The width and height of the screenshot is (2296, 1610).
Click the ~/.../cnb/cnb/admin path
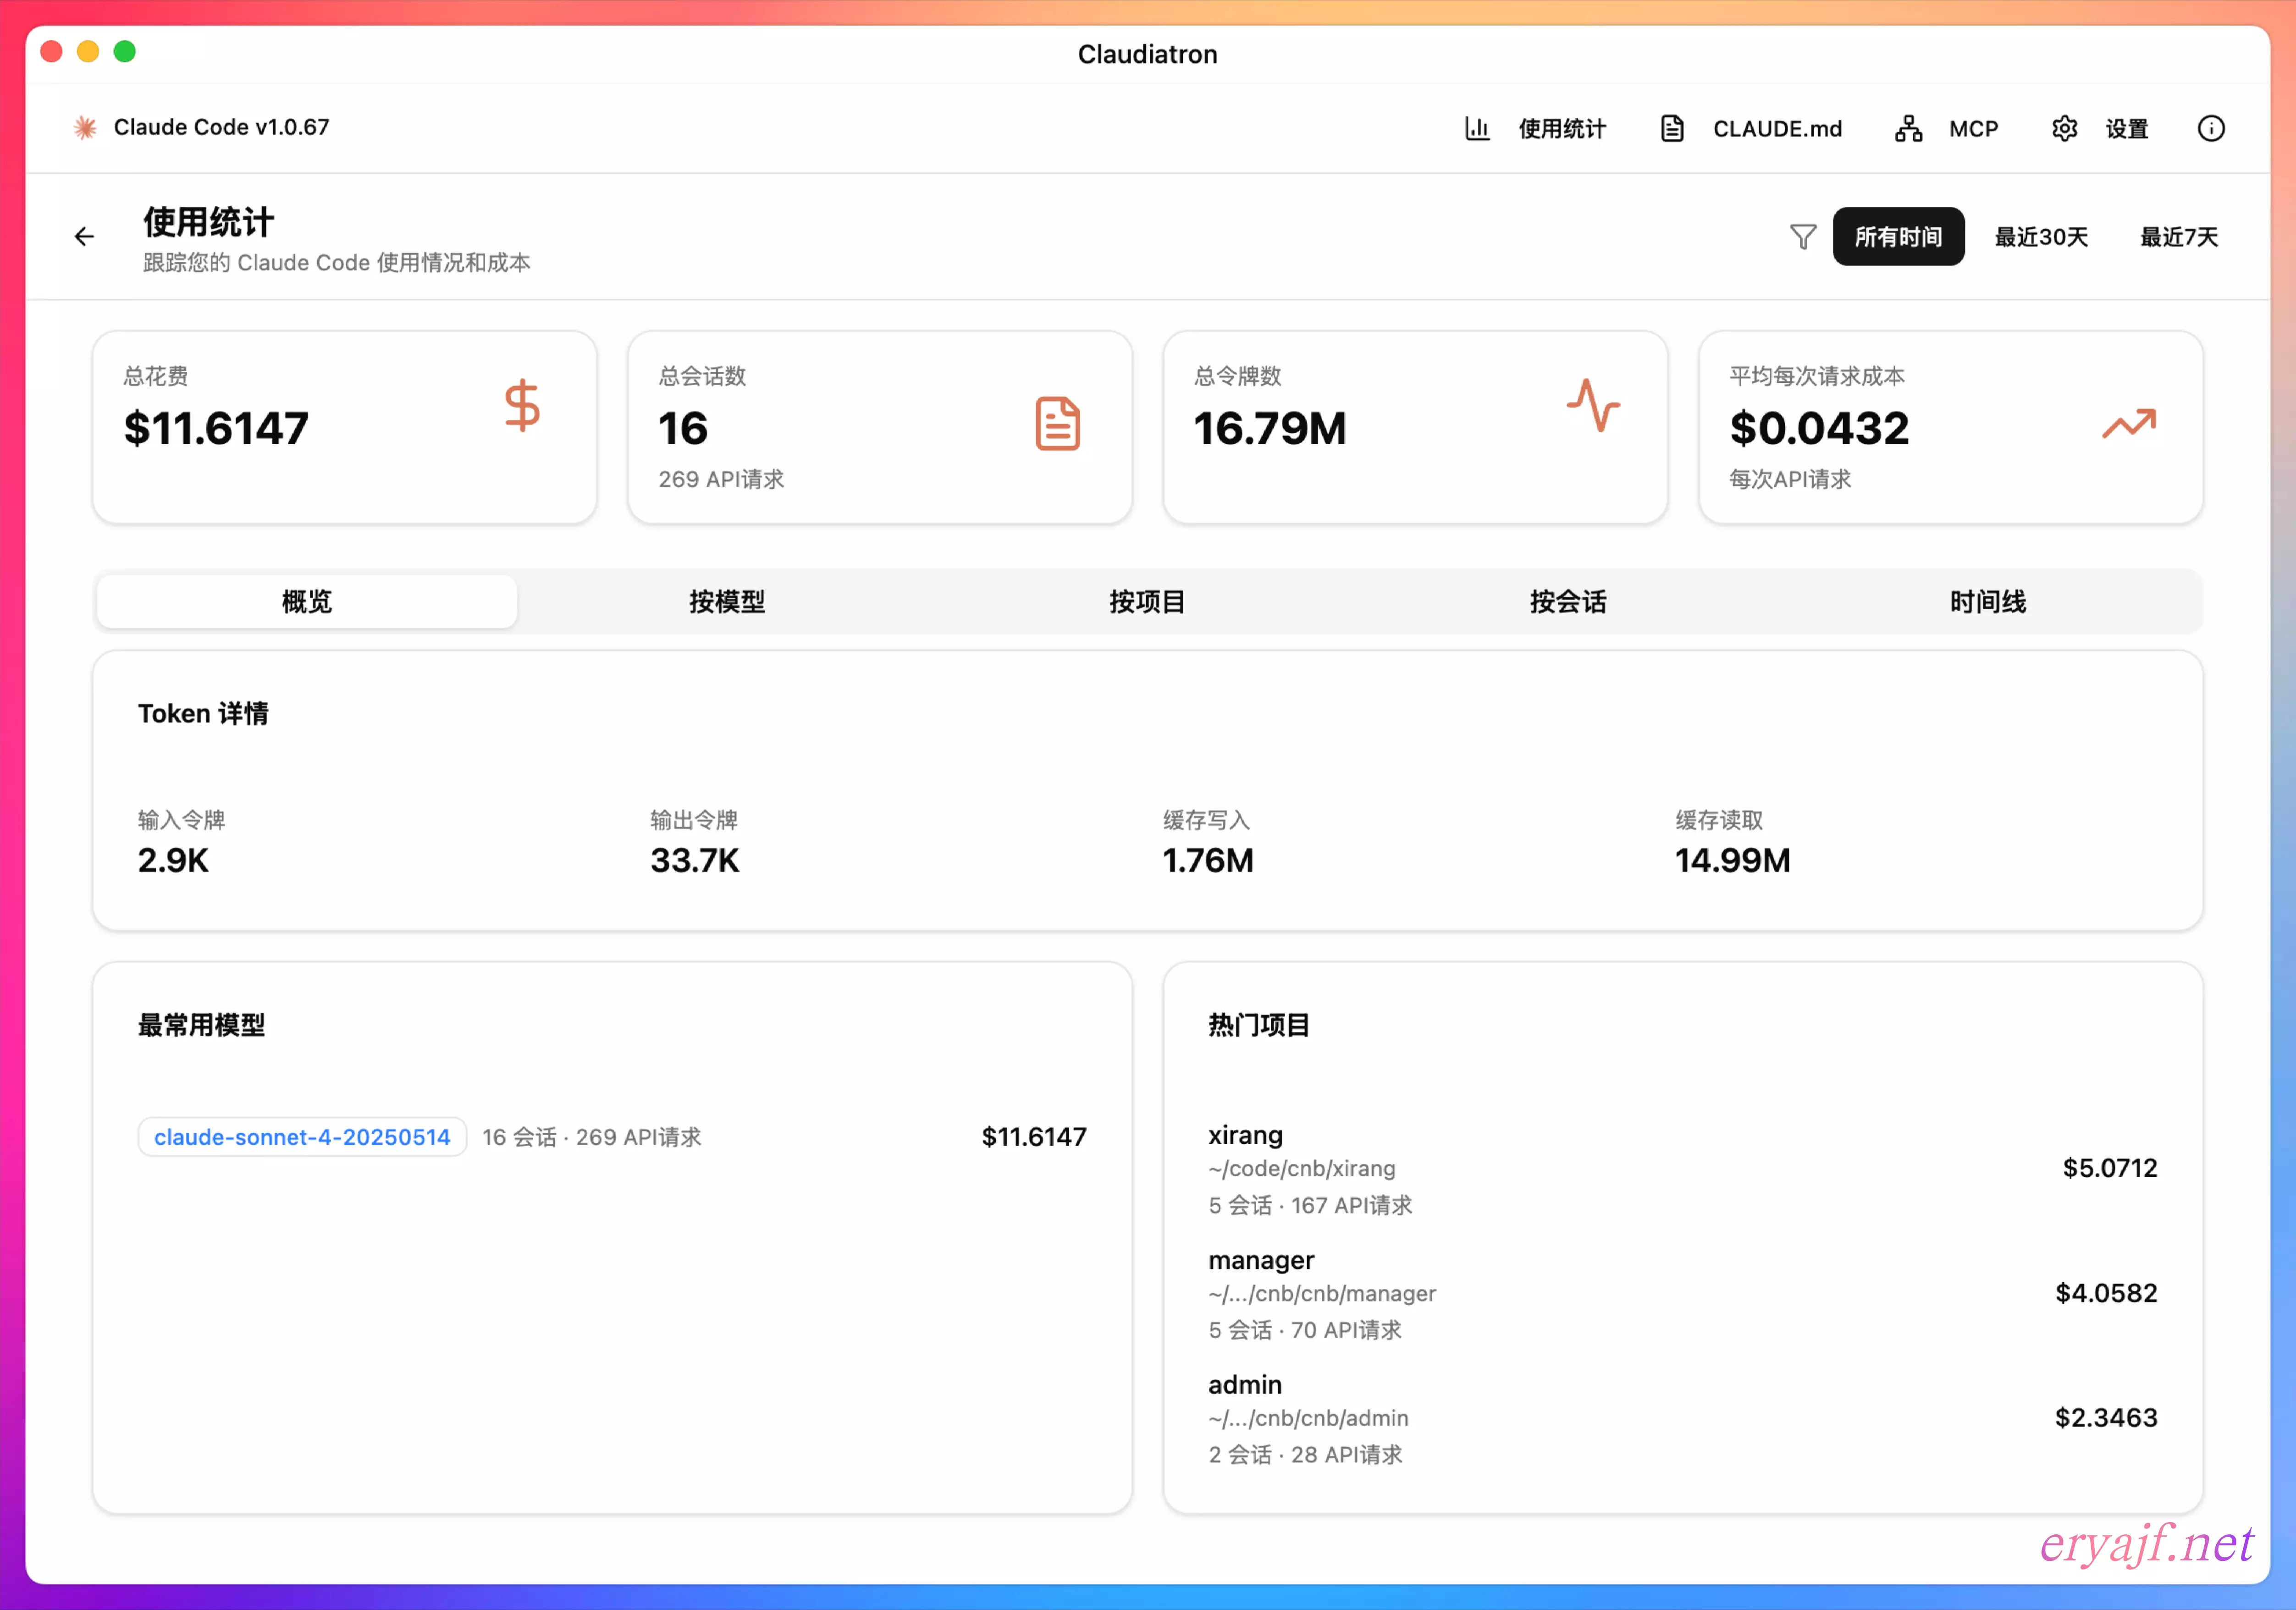[1308, 1419]
